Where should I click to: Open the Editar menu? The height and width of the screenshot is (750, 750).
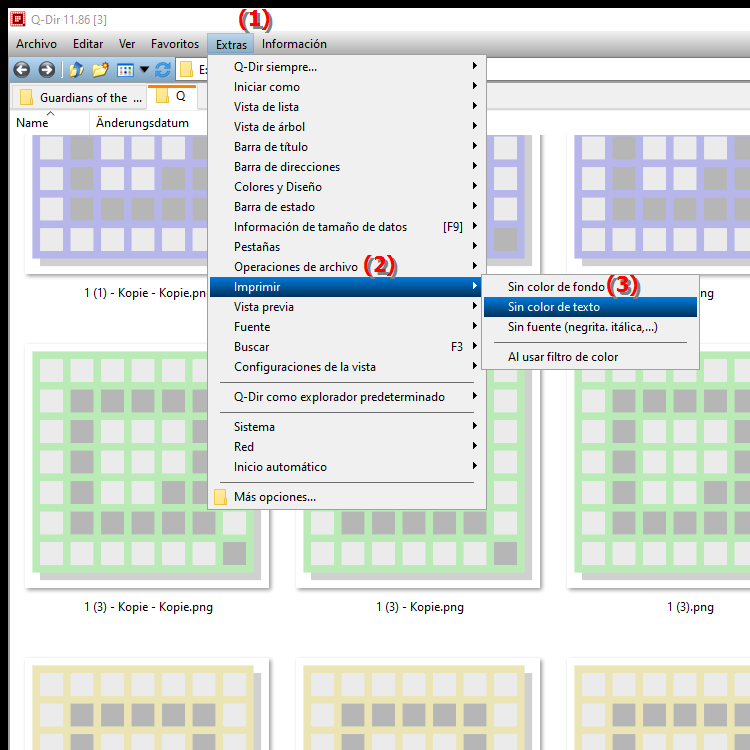(x=88, y=44)
